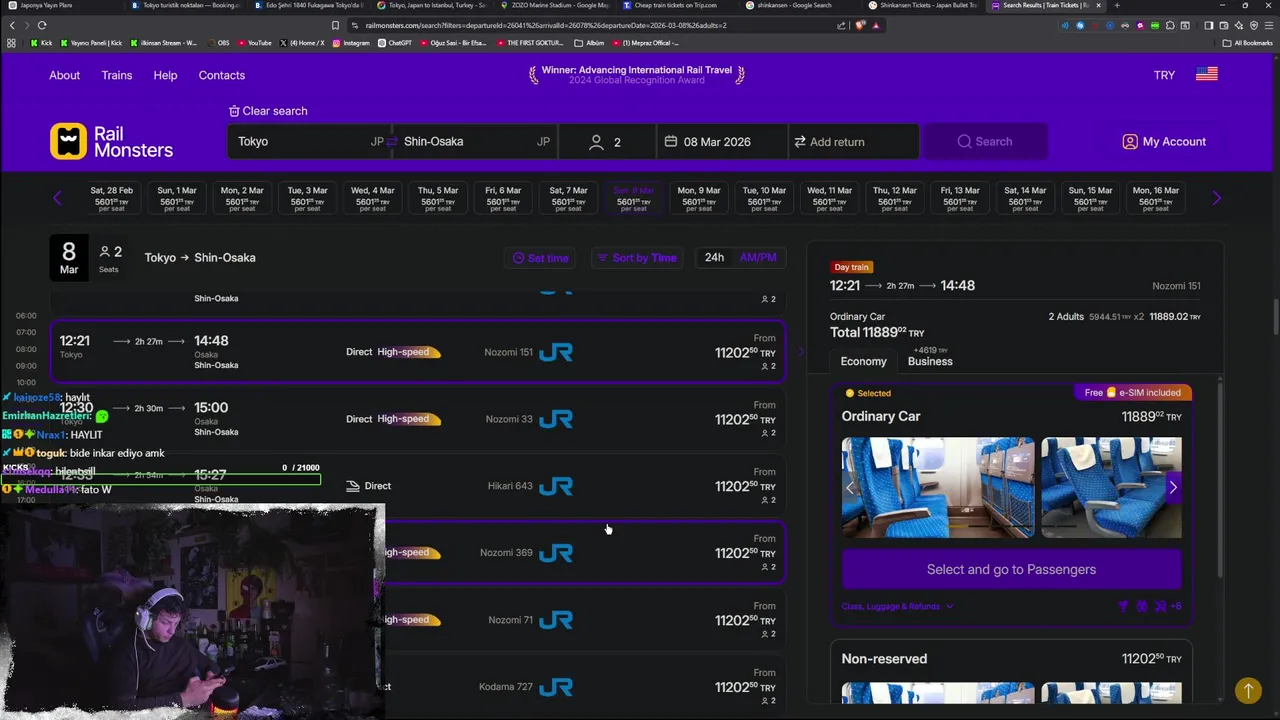The image size is (1280, 720).
Task: Go to next dates in date strip
Action: [1216, 198]
